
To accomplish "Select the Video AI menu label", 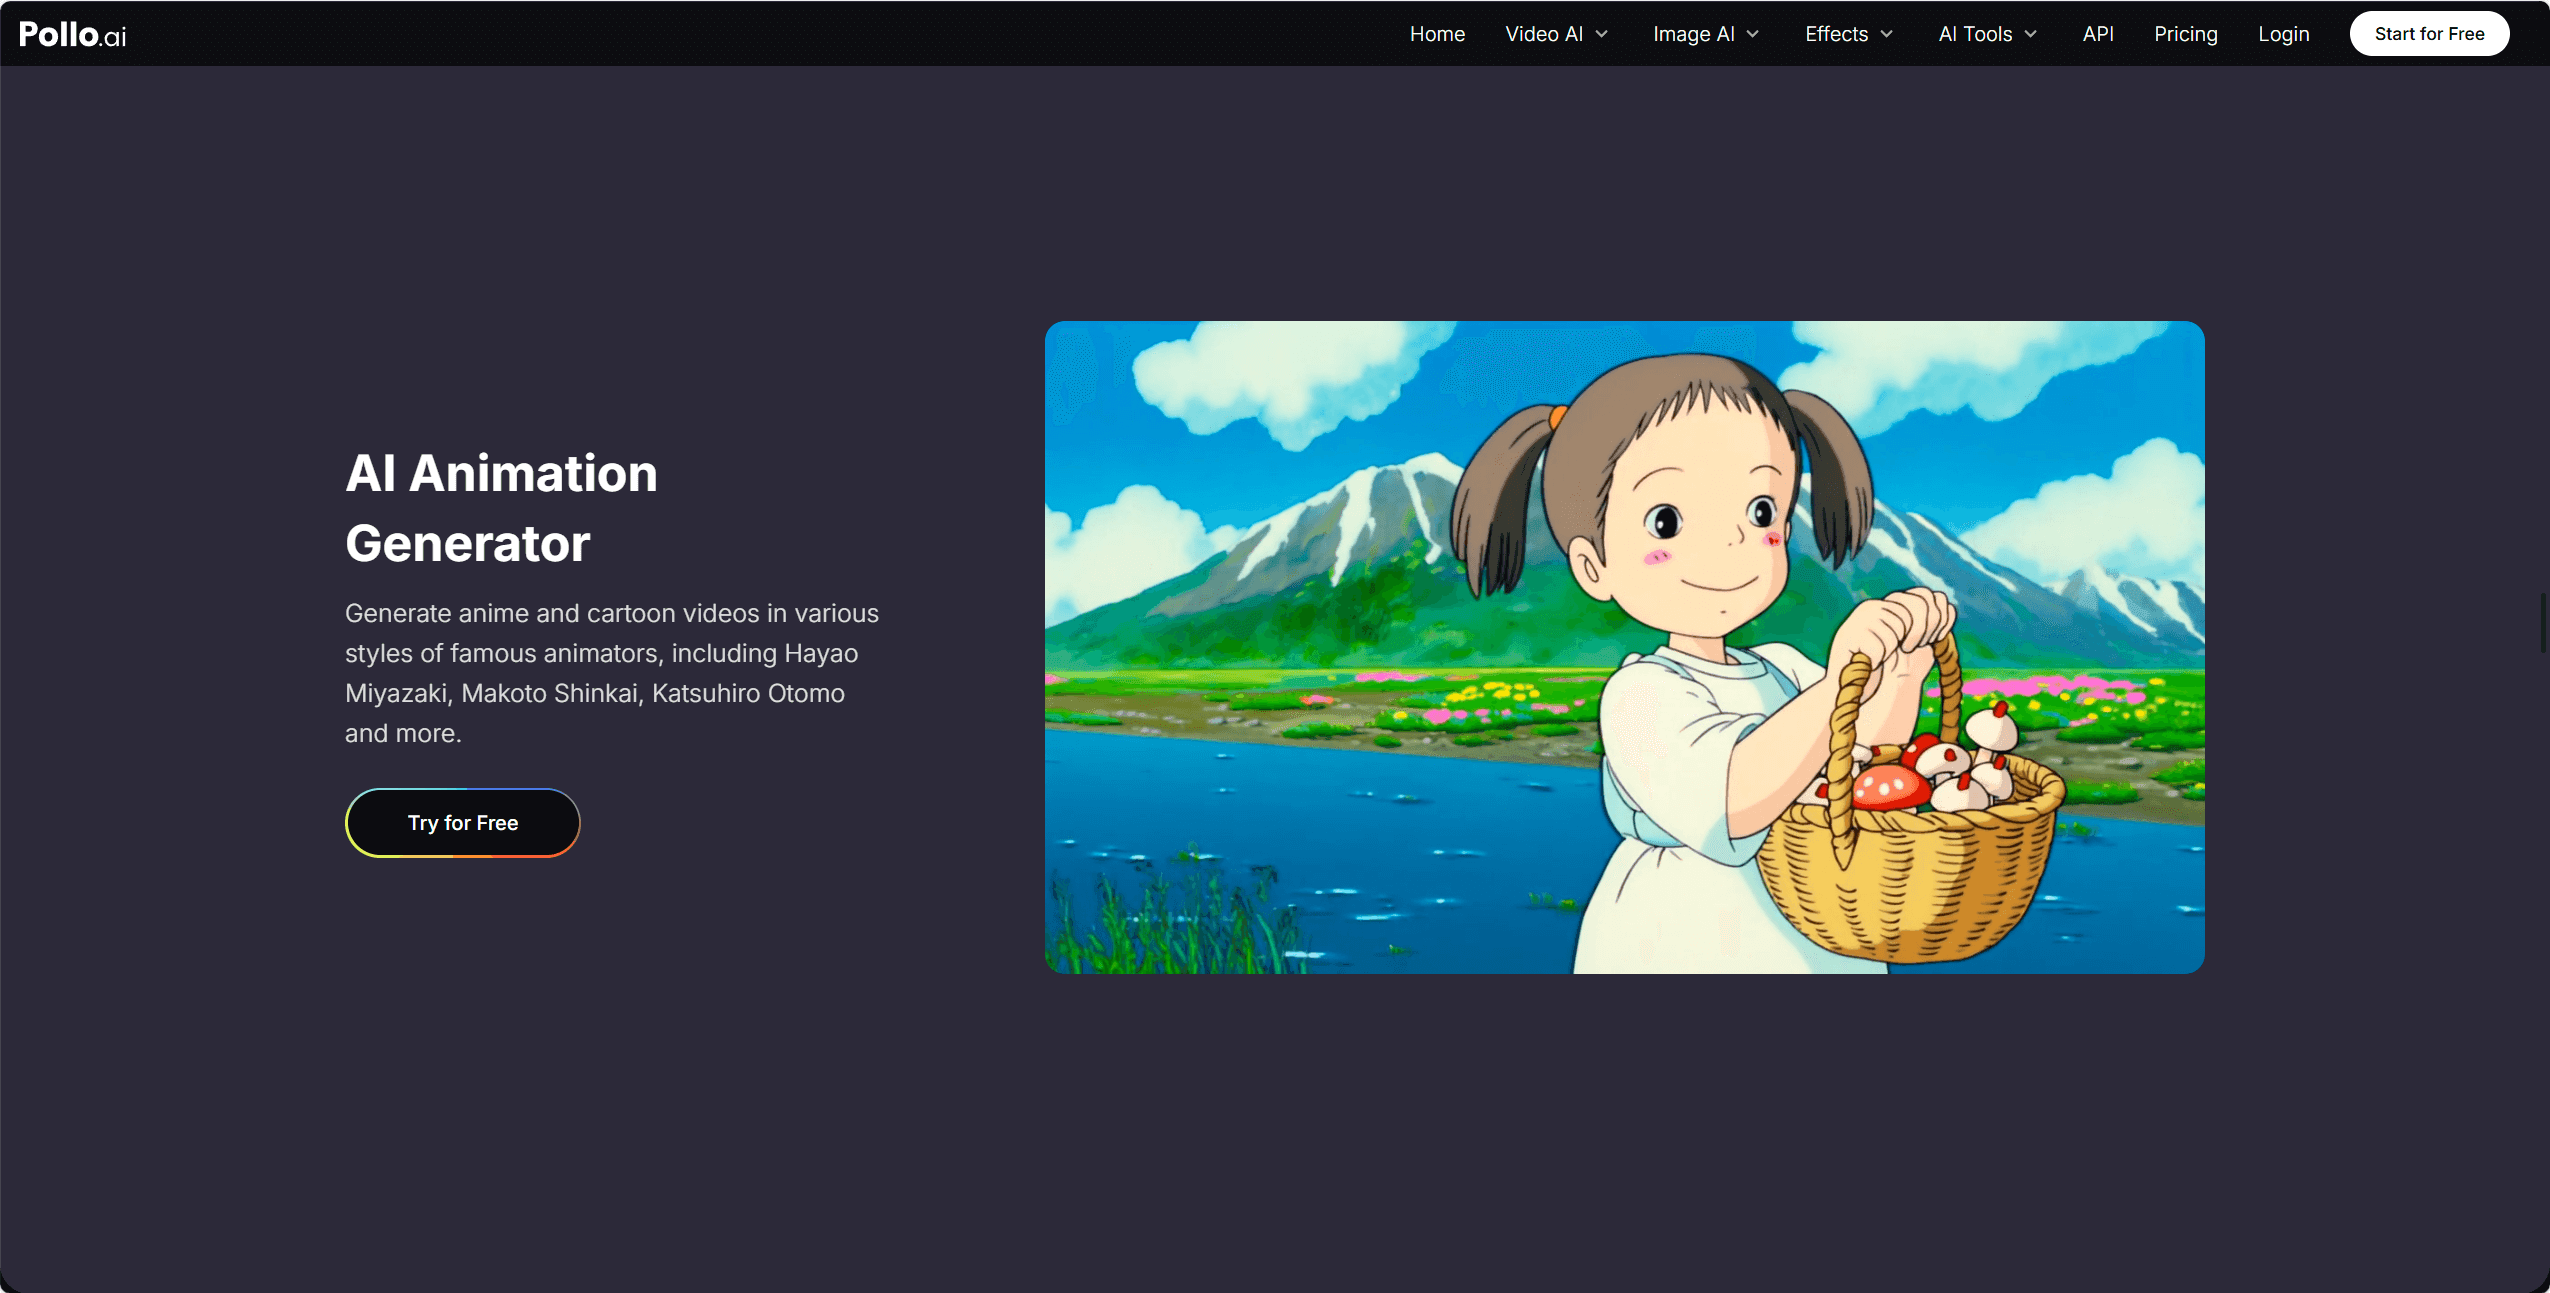I will [x=1544, y=34].
